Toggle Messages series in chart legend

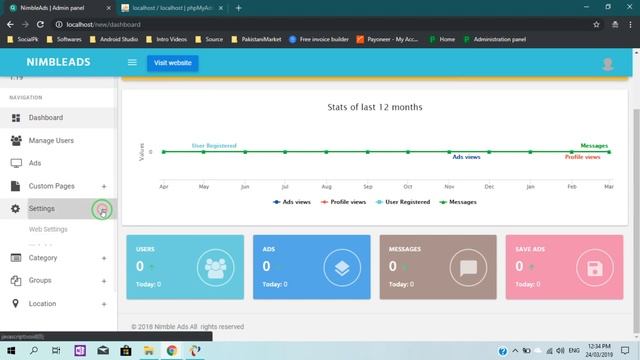tap(458, 202)
